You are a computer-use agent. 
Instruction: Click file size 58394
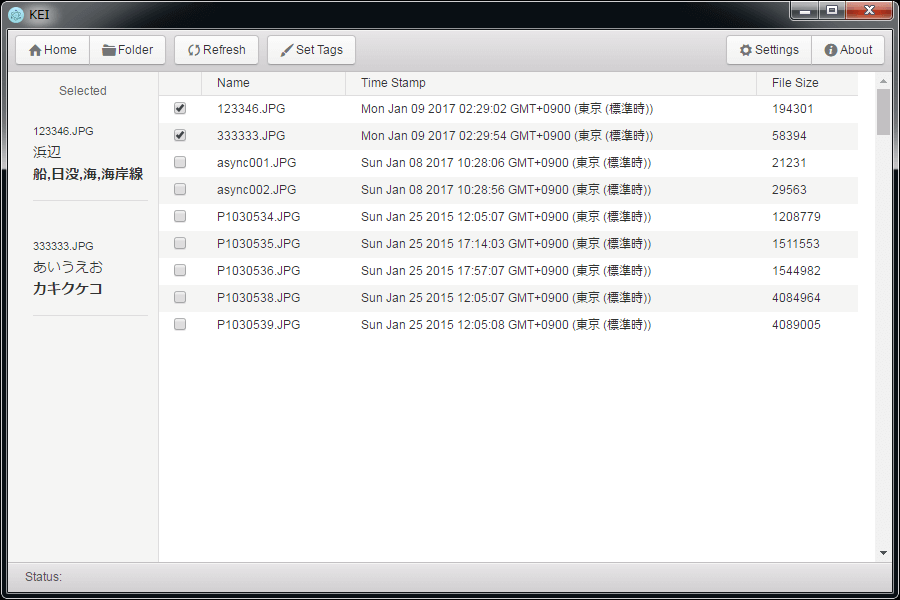[x=789, y=136]
